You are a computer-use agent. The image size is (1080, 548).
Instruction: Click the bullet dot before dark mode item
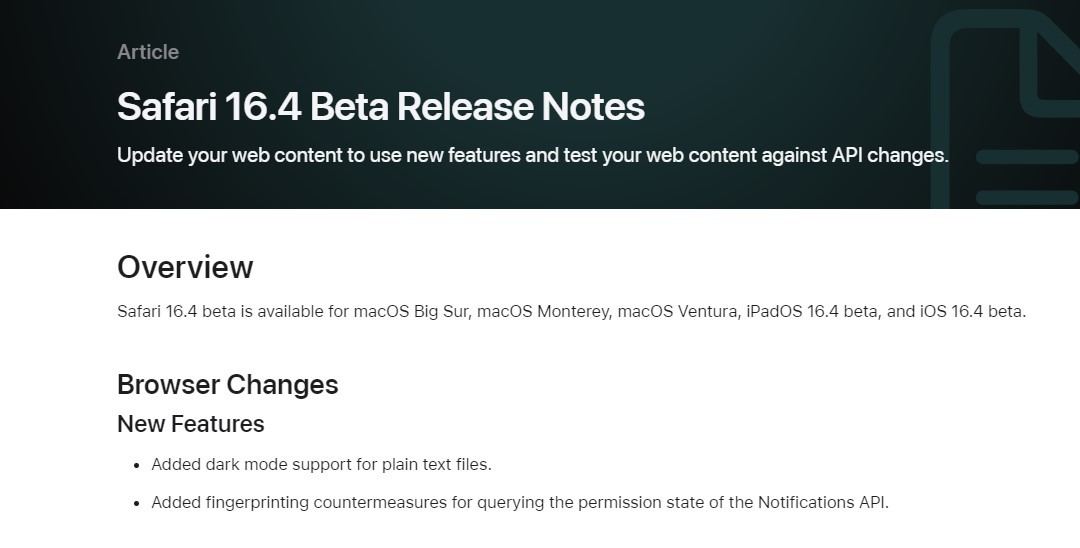[136, 465]
